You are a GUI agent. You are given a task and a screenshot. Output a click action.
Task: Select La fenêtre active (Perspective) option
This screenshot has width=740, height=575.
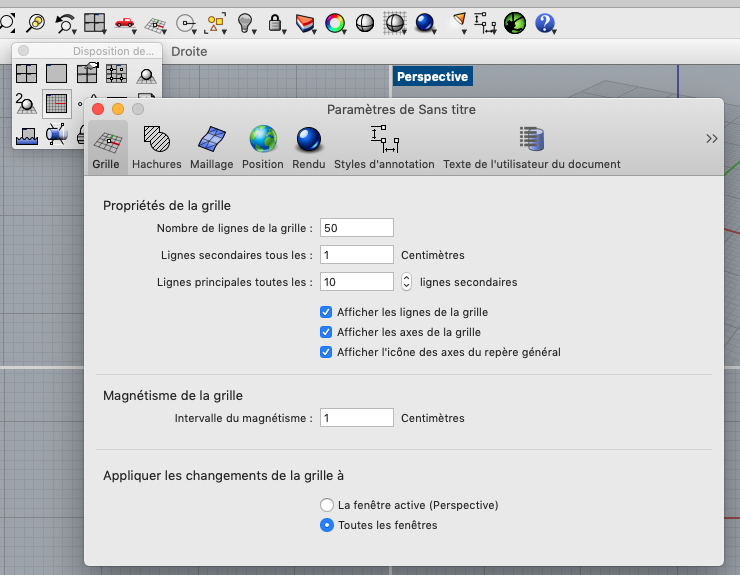326,505
